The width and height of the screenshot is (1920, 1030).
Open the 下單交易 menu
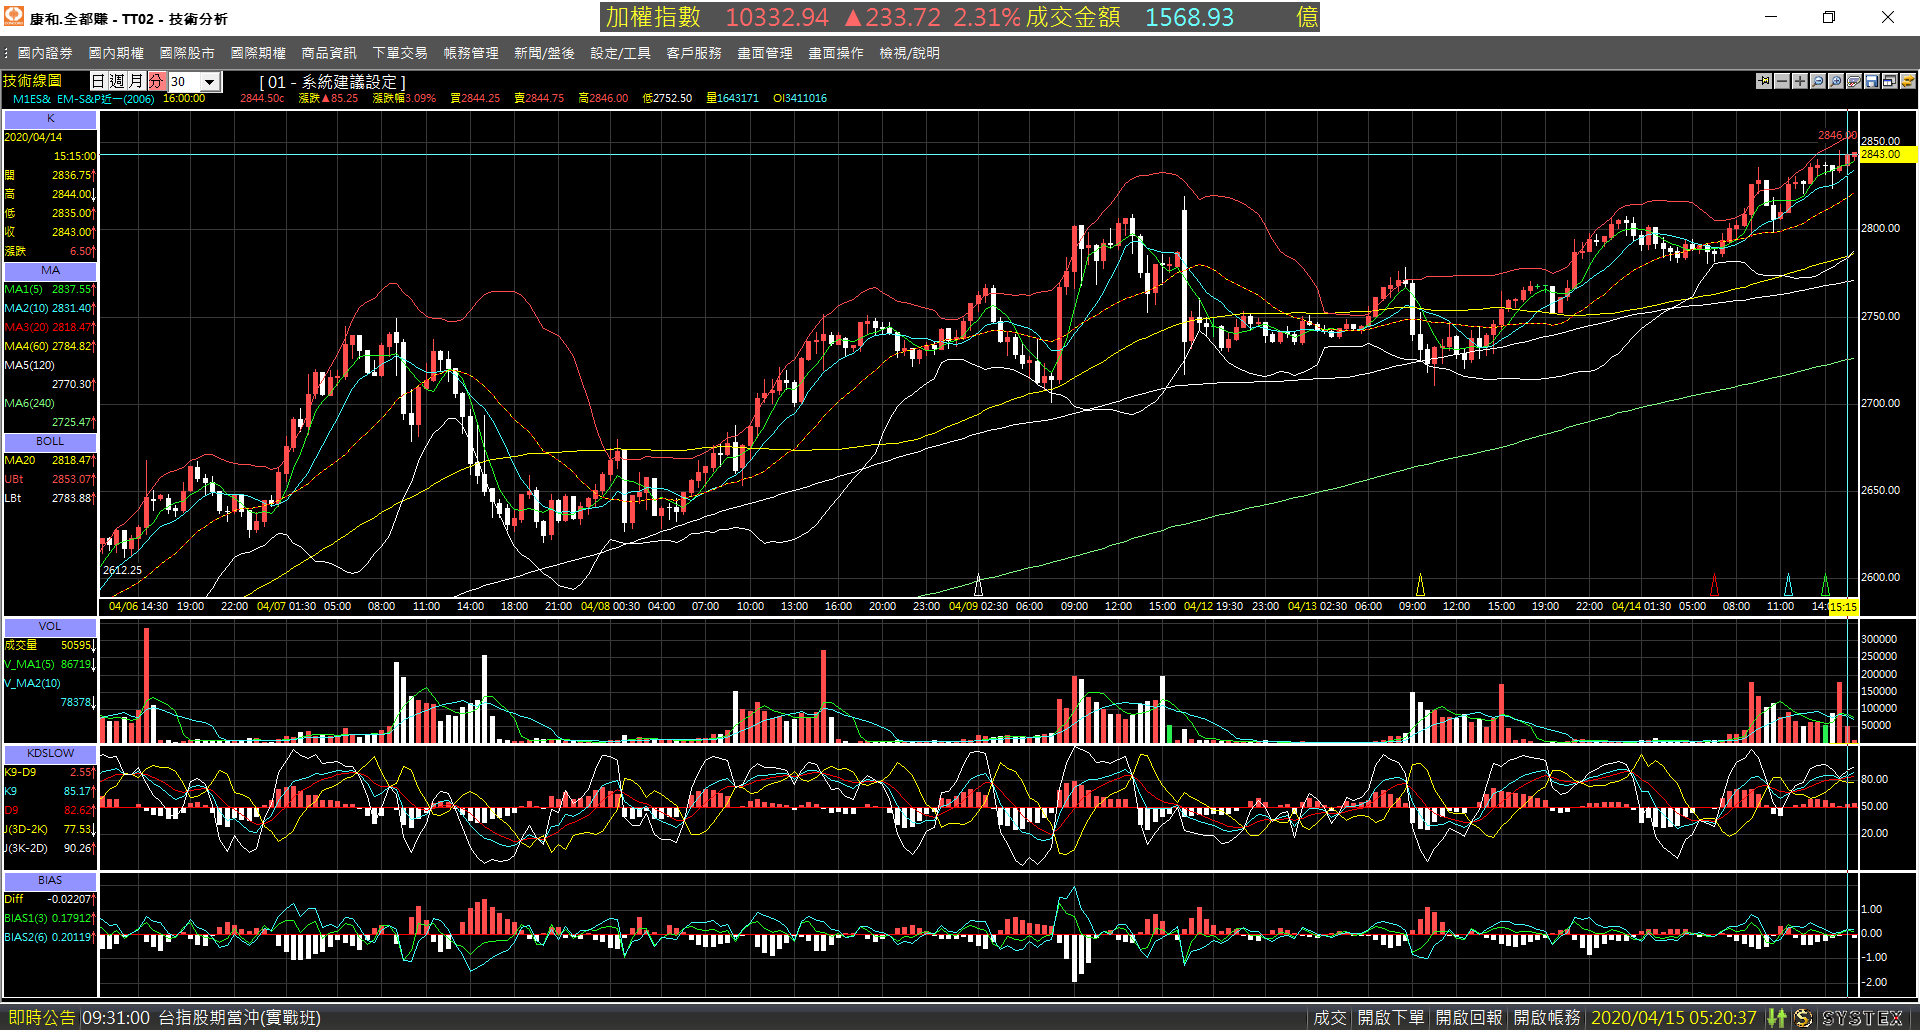400,53
